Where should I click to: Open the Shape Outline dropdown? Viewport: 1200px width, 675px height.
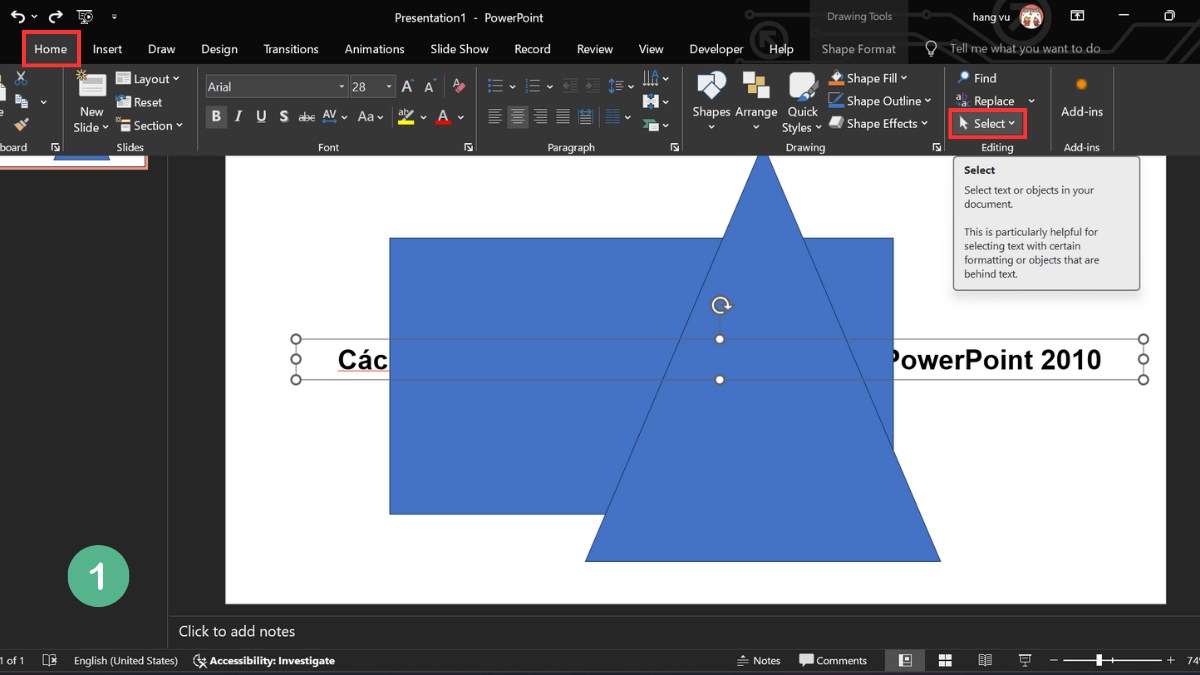pyautogui.click(x=880, y=101)
